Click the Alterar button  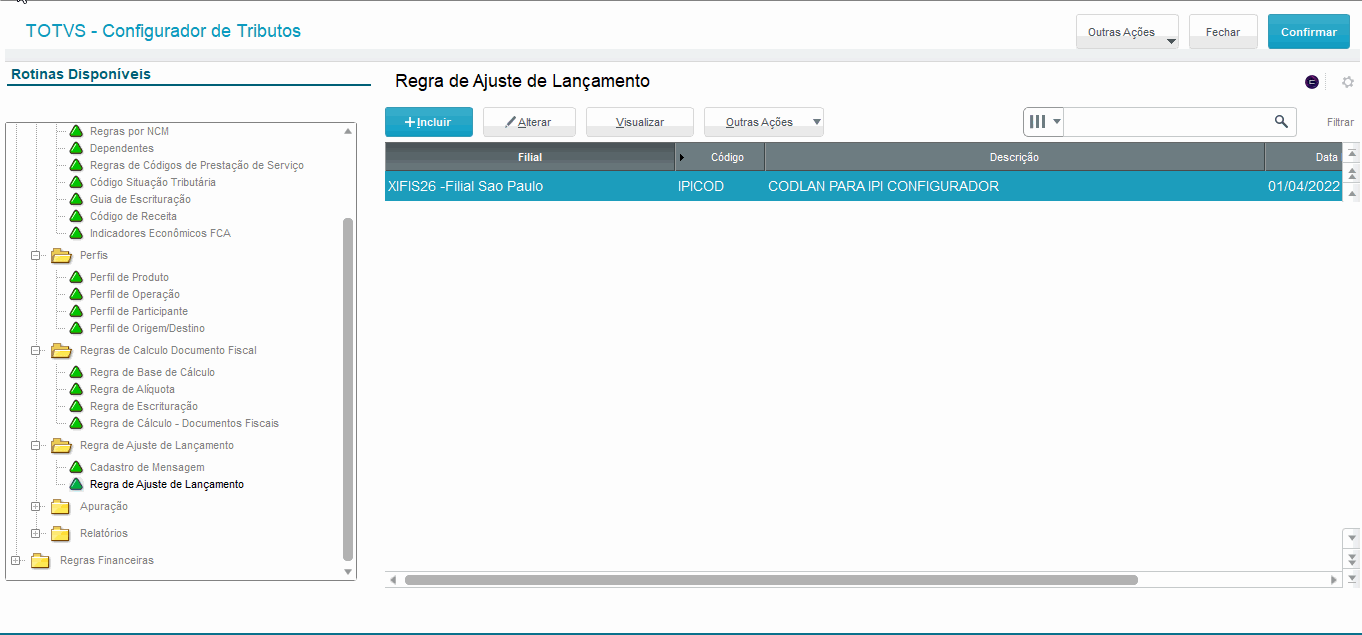pos(530,122)
